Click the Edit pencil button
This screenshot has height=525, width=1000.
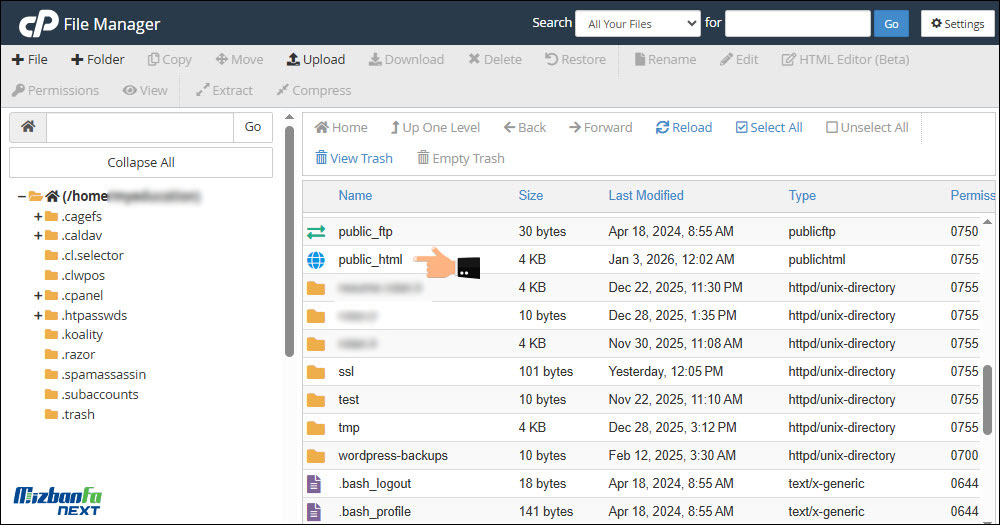click(739, 59)
